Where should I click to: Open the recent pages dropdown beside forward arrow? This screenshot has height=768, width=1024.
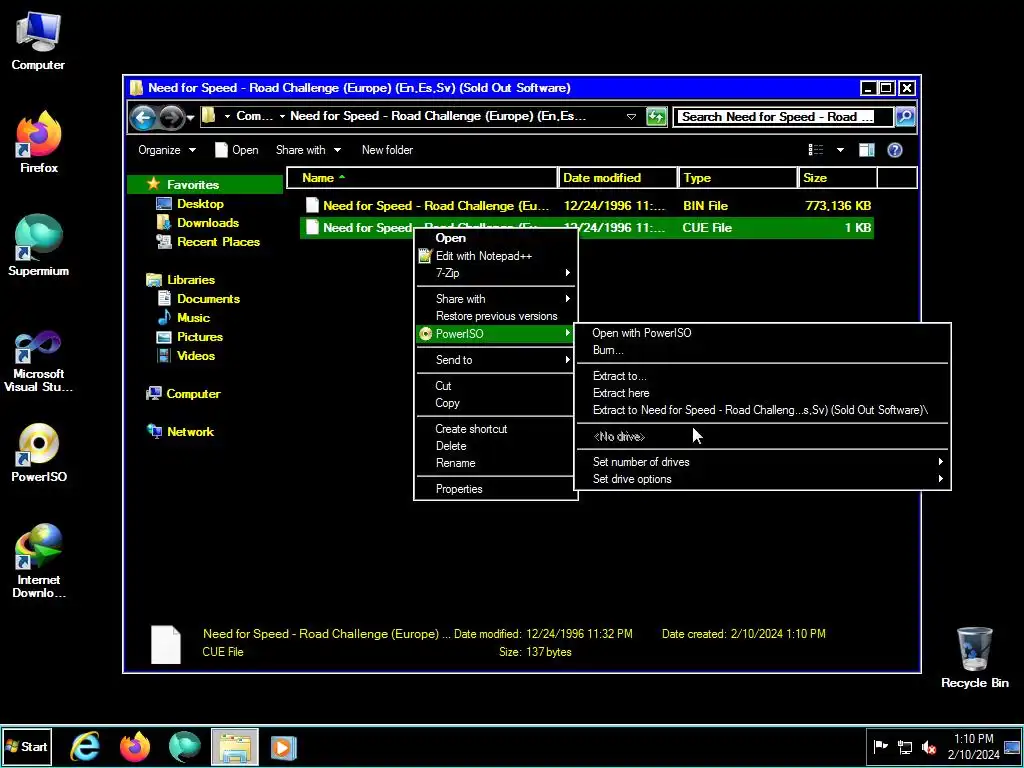coord(190,118)
